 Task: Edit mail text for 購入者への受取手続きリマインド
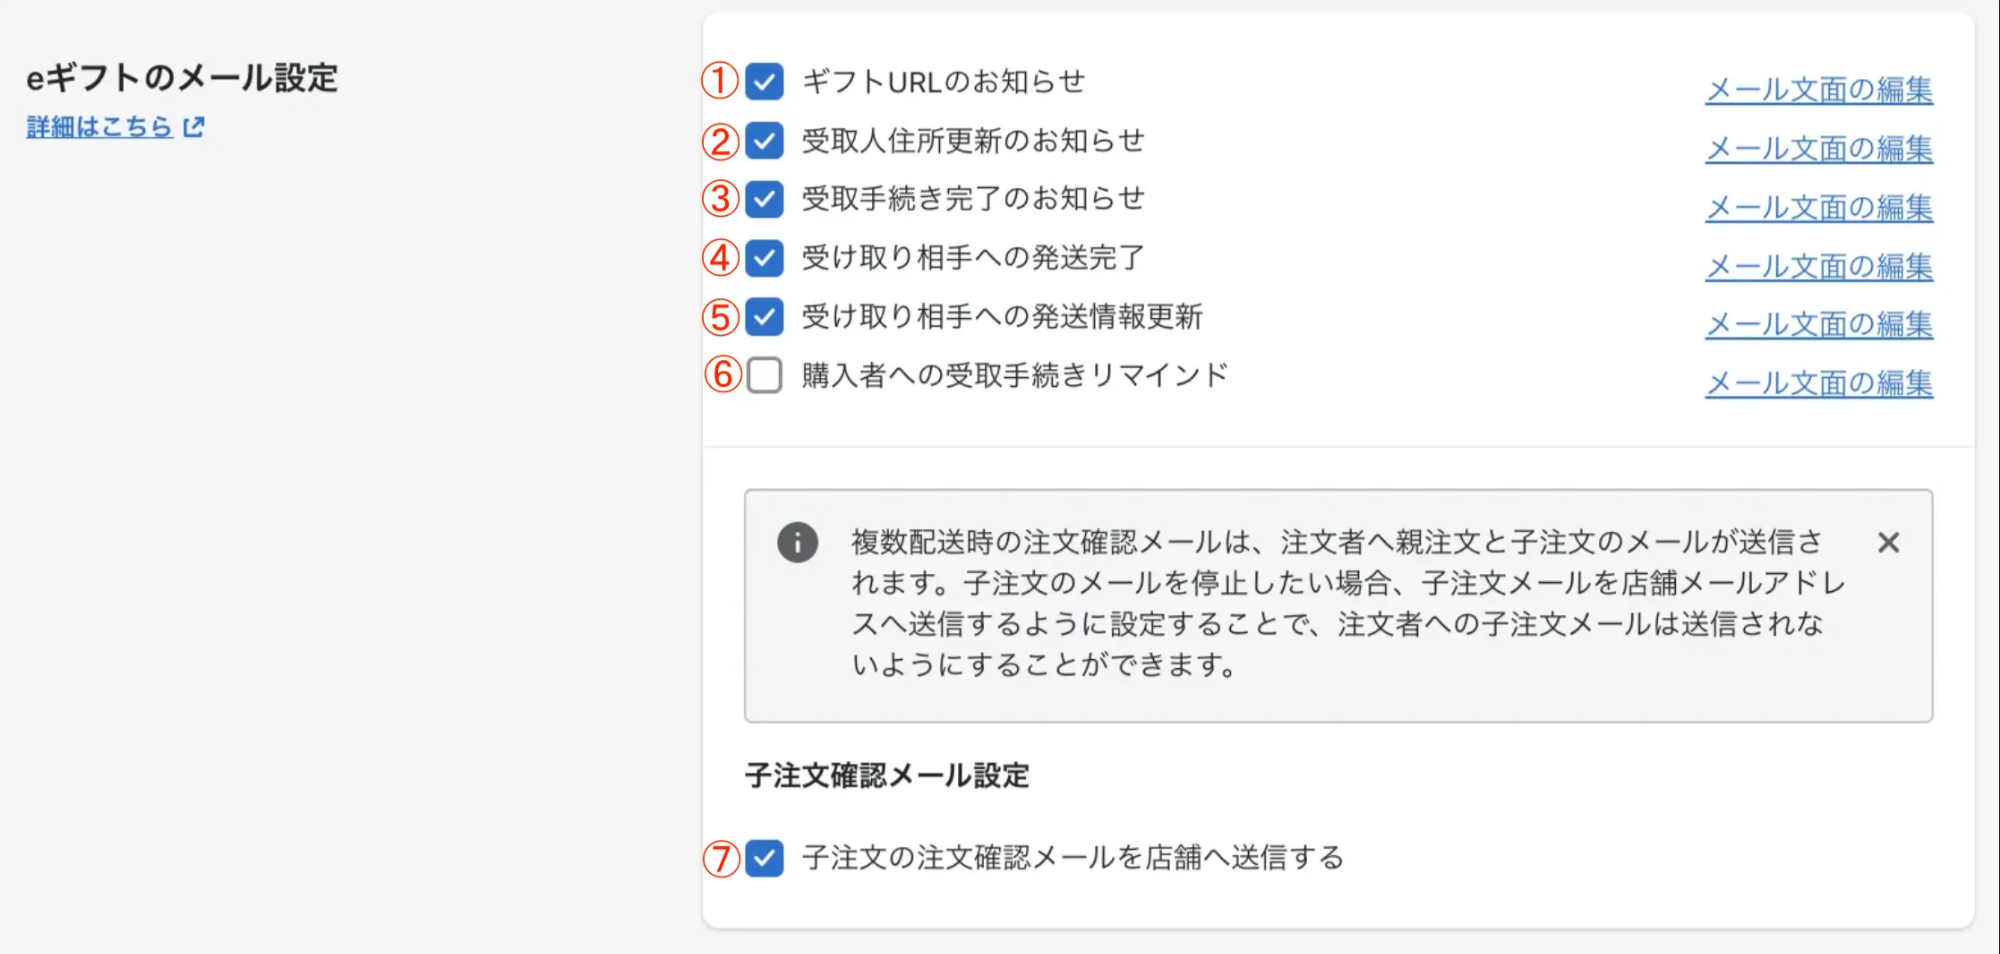point(1818,384)
